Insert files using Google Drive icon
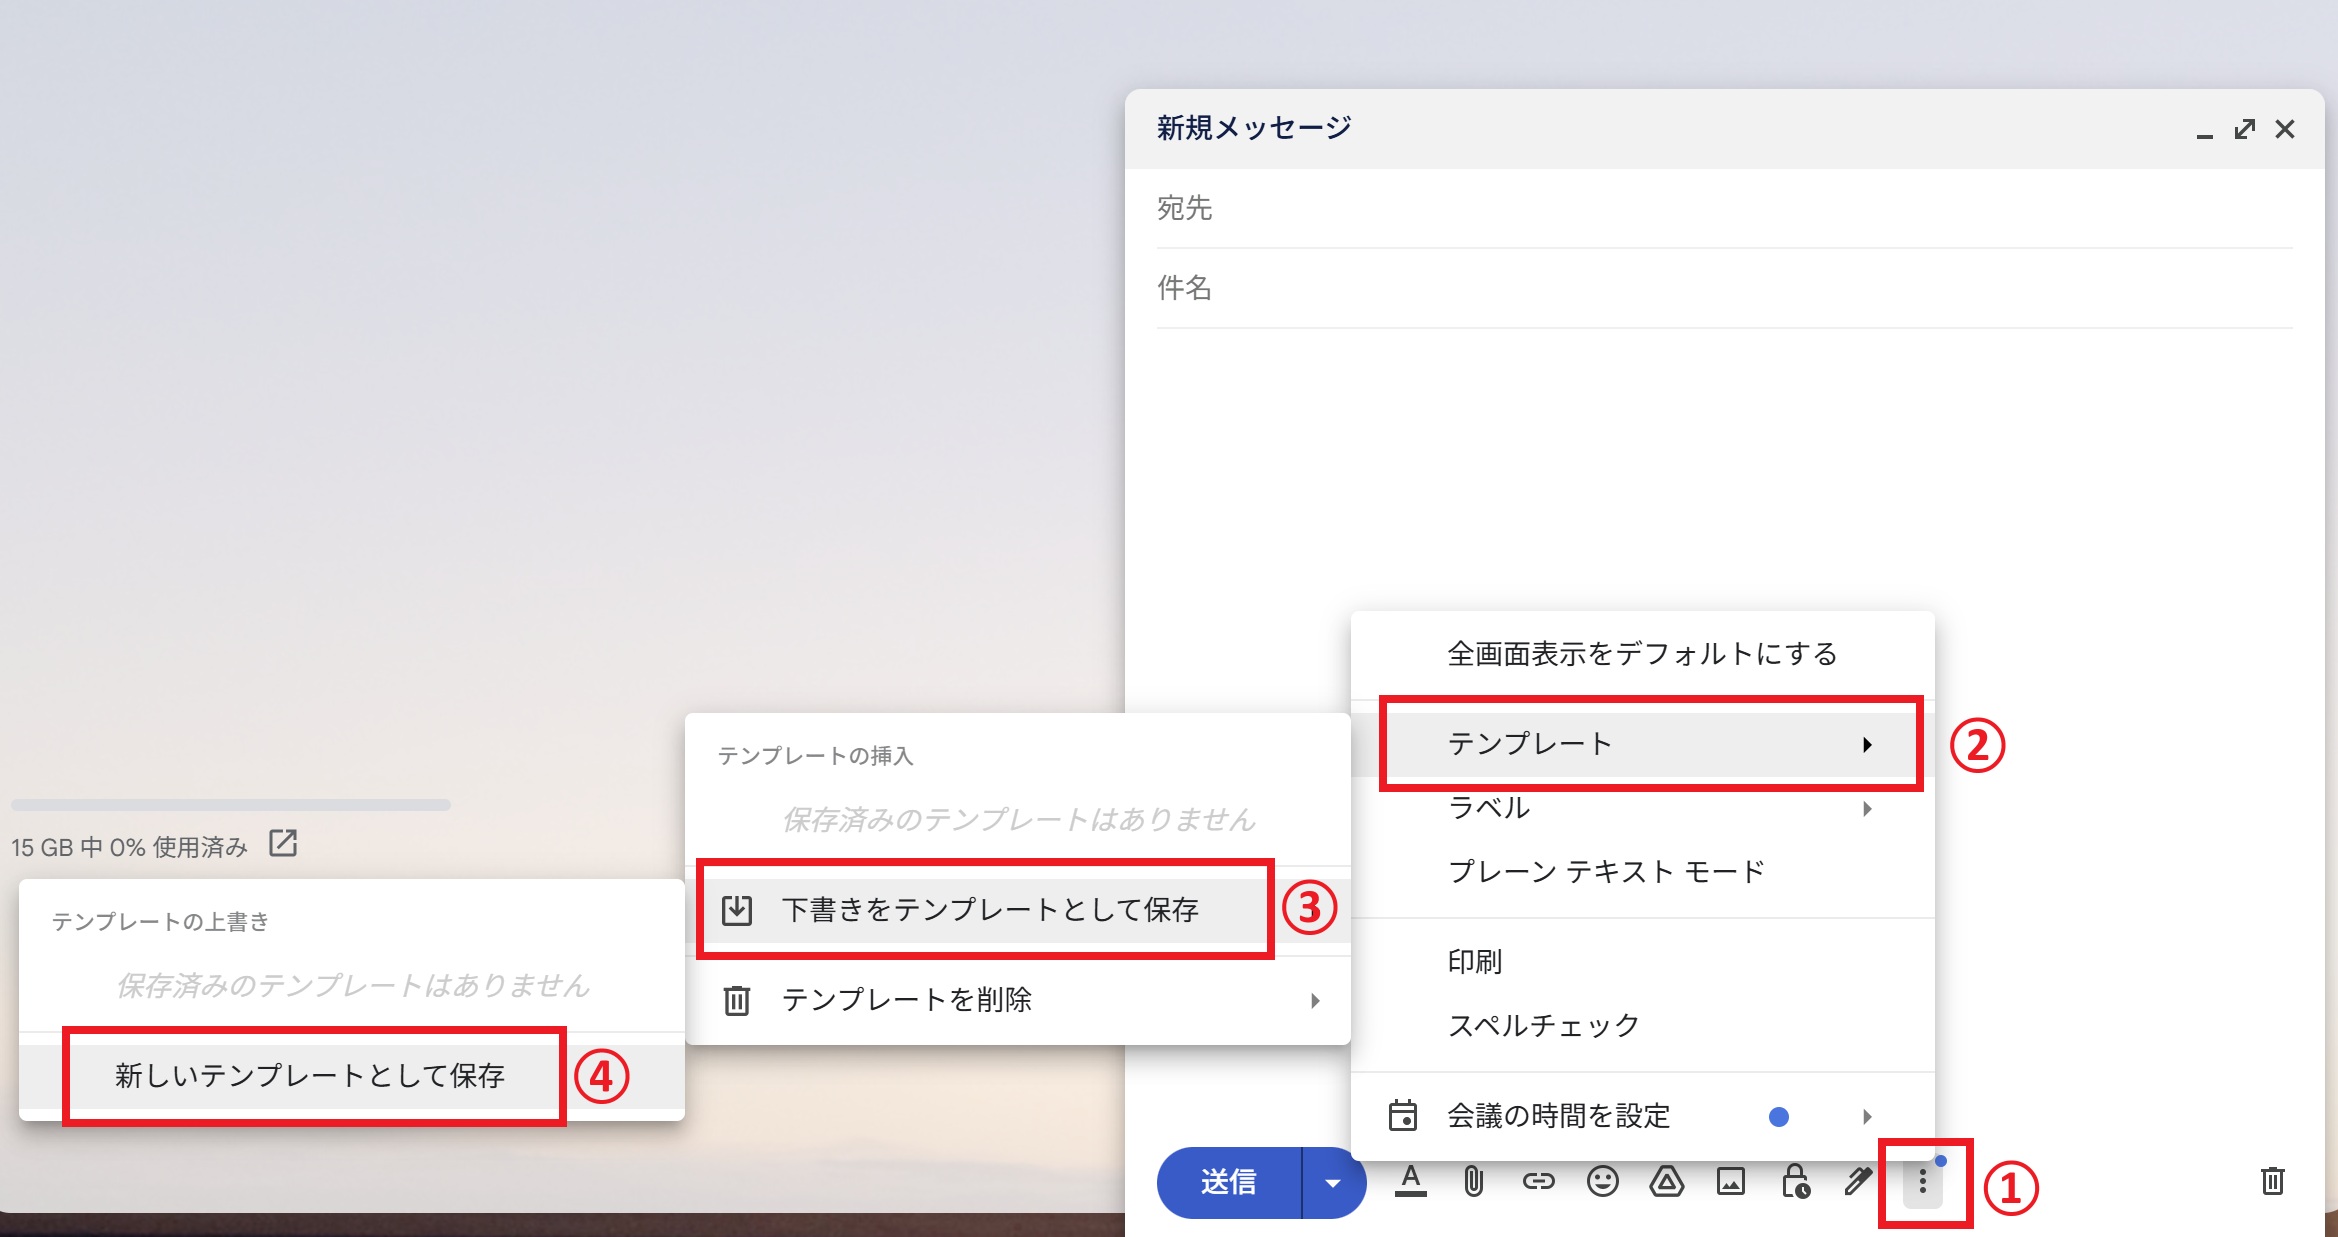This screenshot has height=1237, width=2338. (1666, 1182)
